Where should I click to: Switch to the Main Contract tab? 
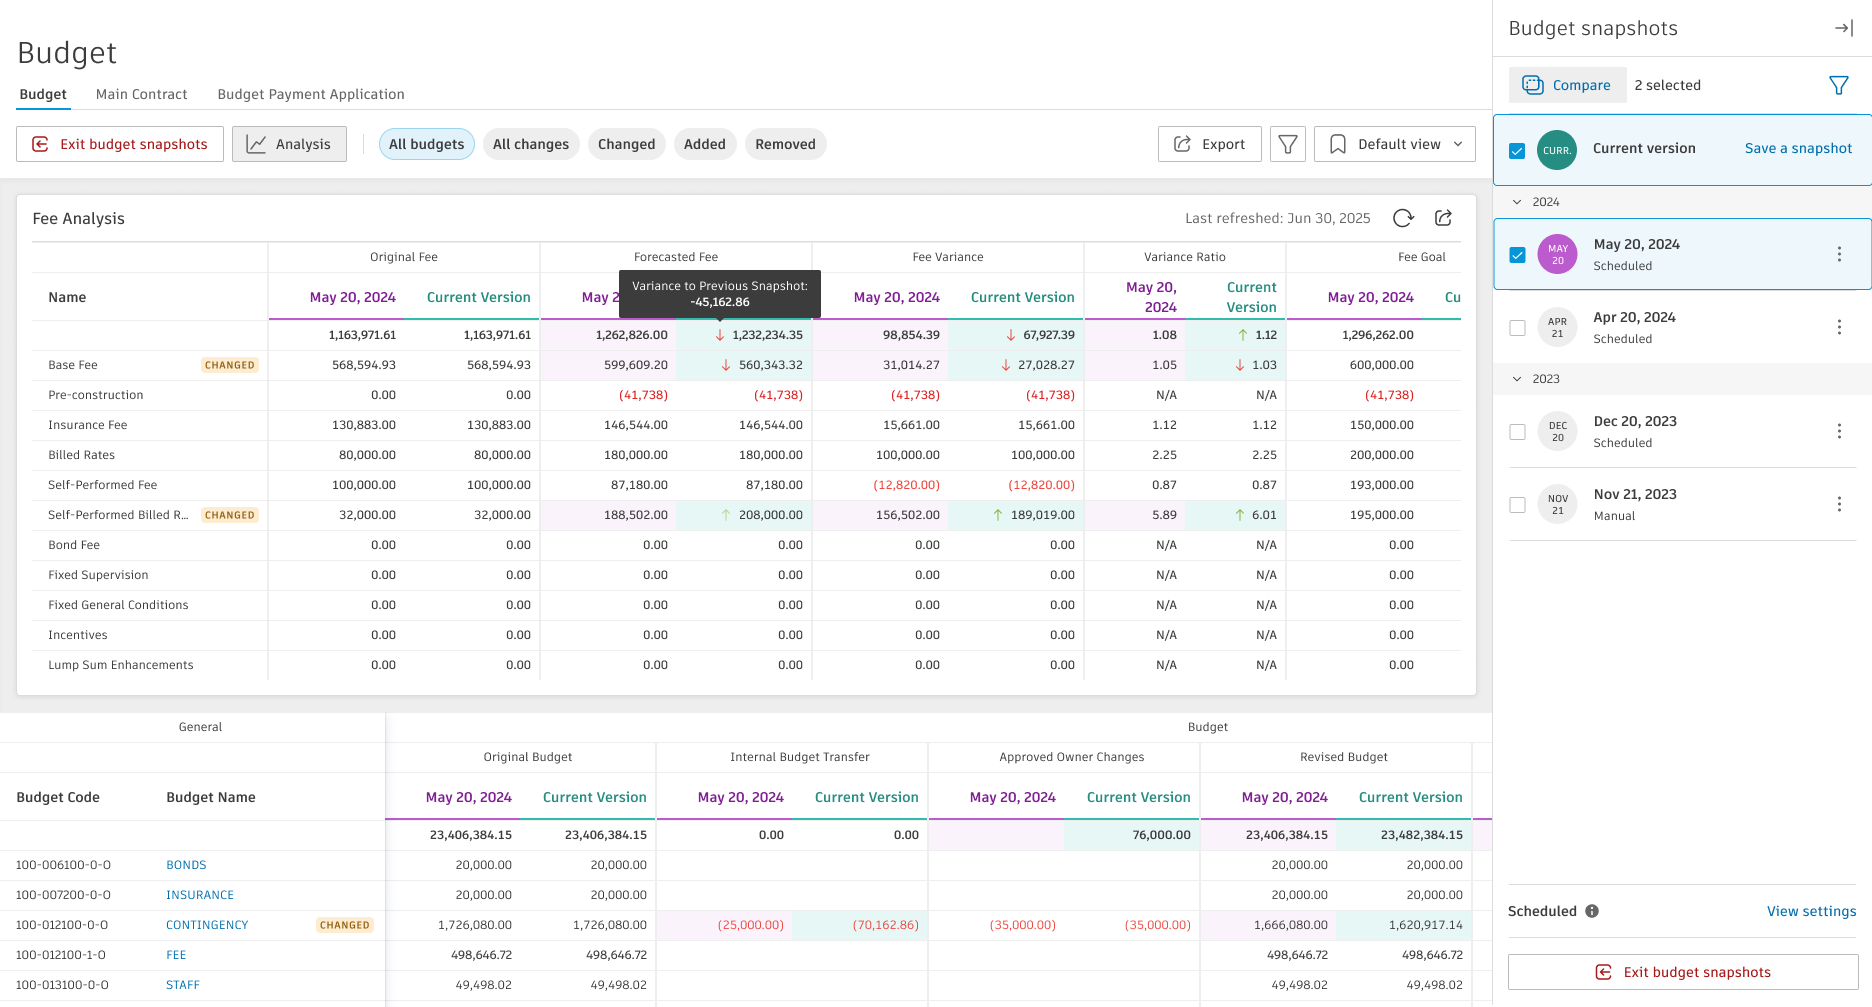pyautogui.click(x=141, y=94)
